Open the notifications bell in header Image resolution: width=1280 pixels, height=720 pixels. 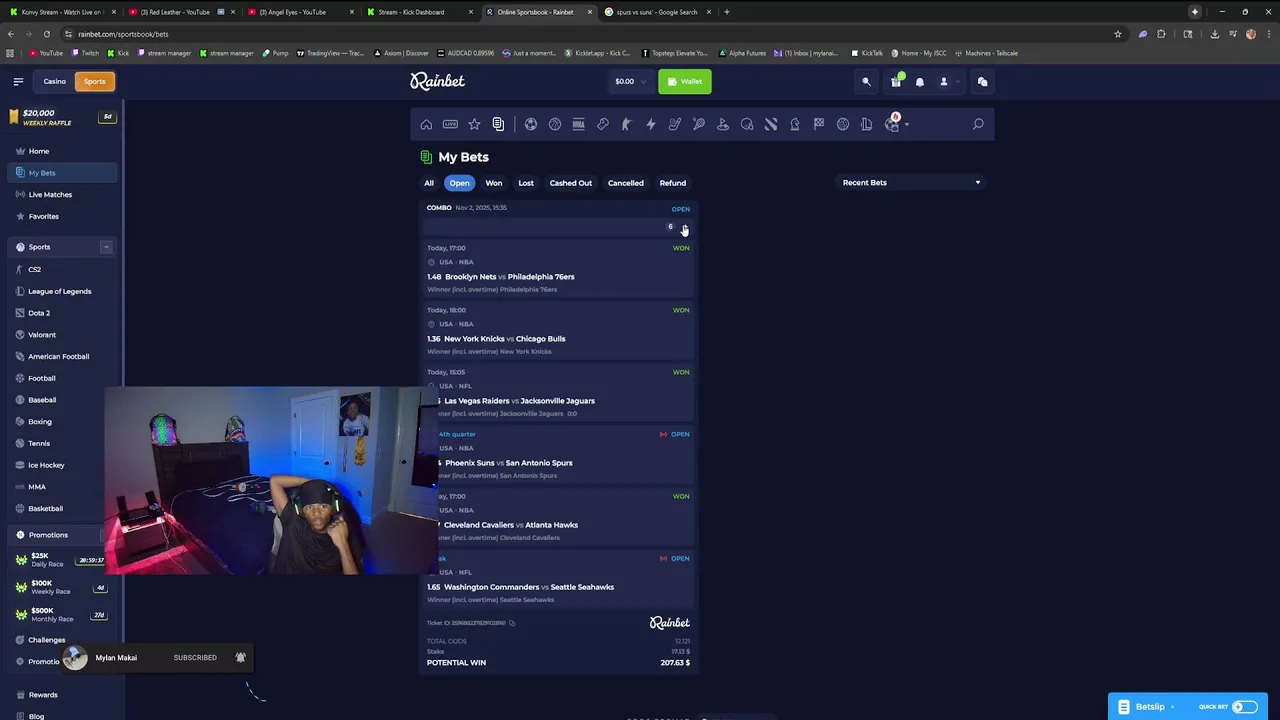point(920,81)
